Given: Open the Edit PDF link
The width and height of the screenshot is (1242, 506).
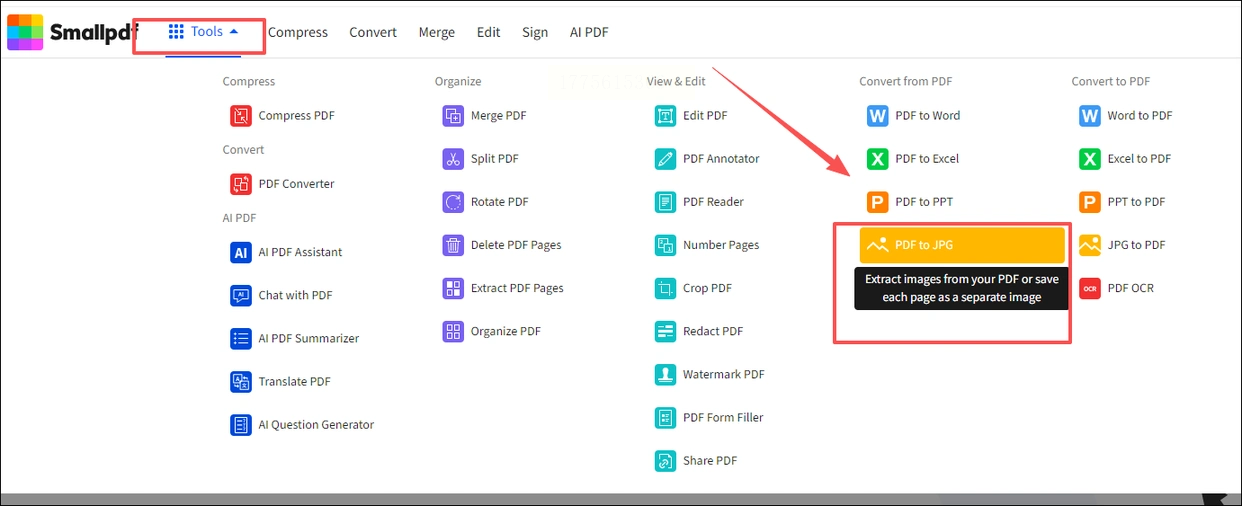Looking at the screenshot, I should [x=706, y=116].
